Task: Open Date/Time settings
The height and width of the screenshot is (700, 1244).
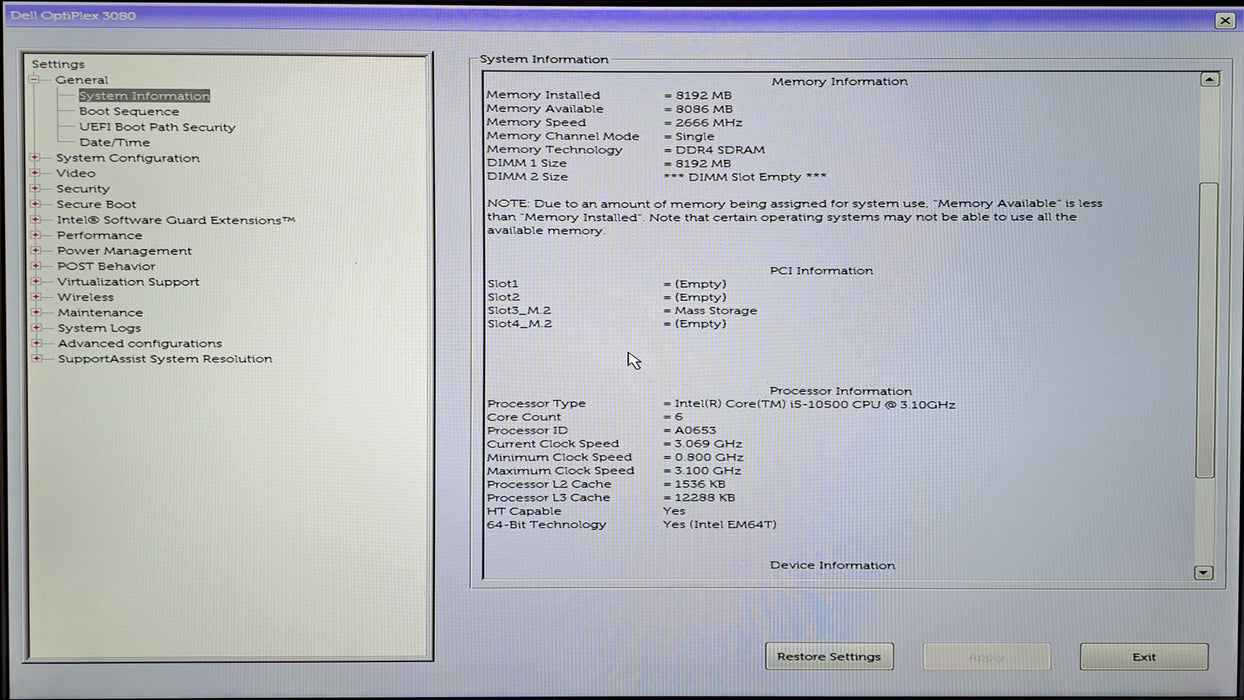Action: (x=114, y=142)
